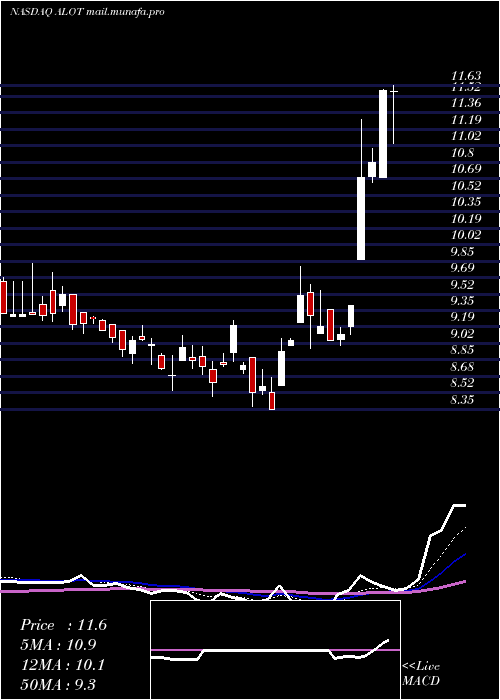Click the 12MA : 10.1 readout
Viewport: 500px width, 700px height.
(x=62, y=665)
